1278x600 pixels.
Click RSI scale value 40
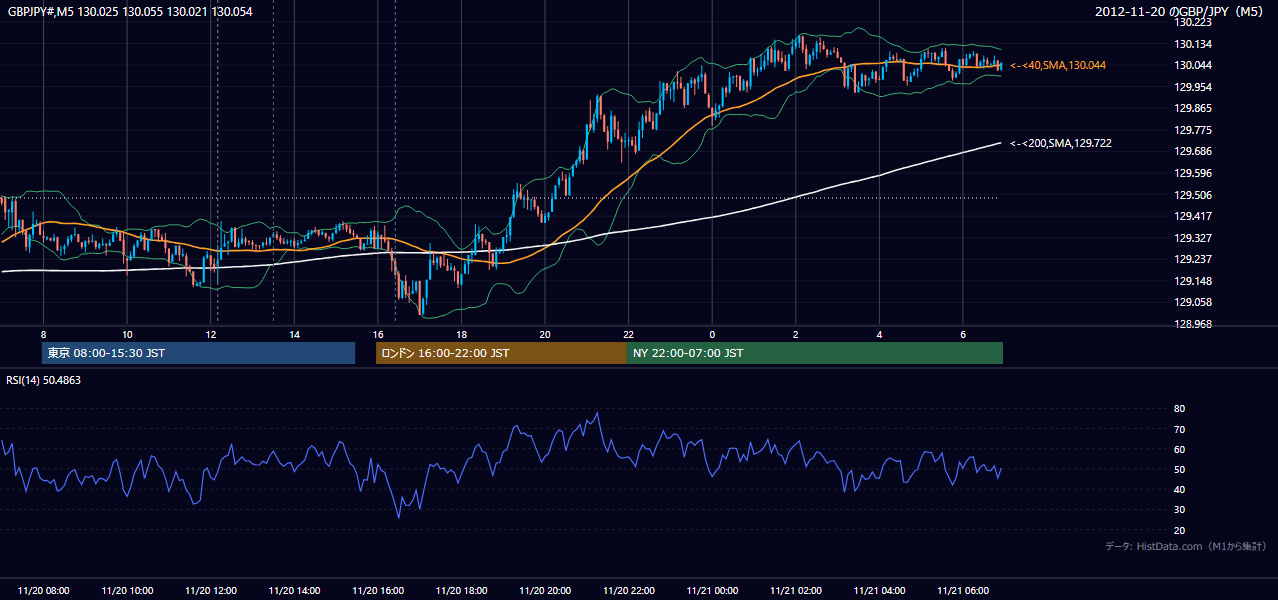pyautogui.click(x=1180, y=489)
